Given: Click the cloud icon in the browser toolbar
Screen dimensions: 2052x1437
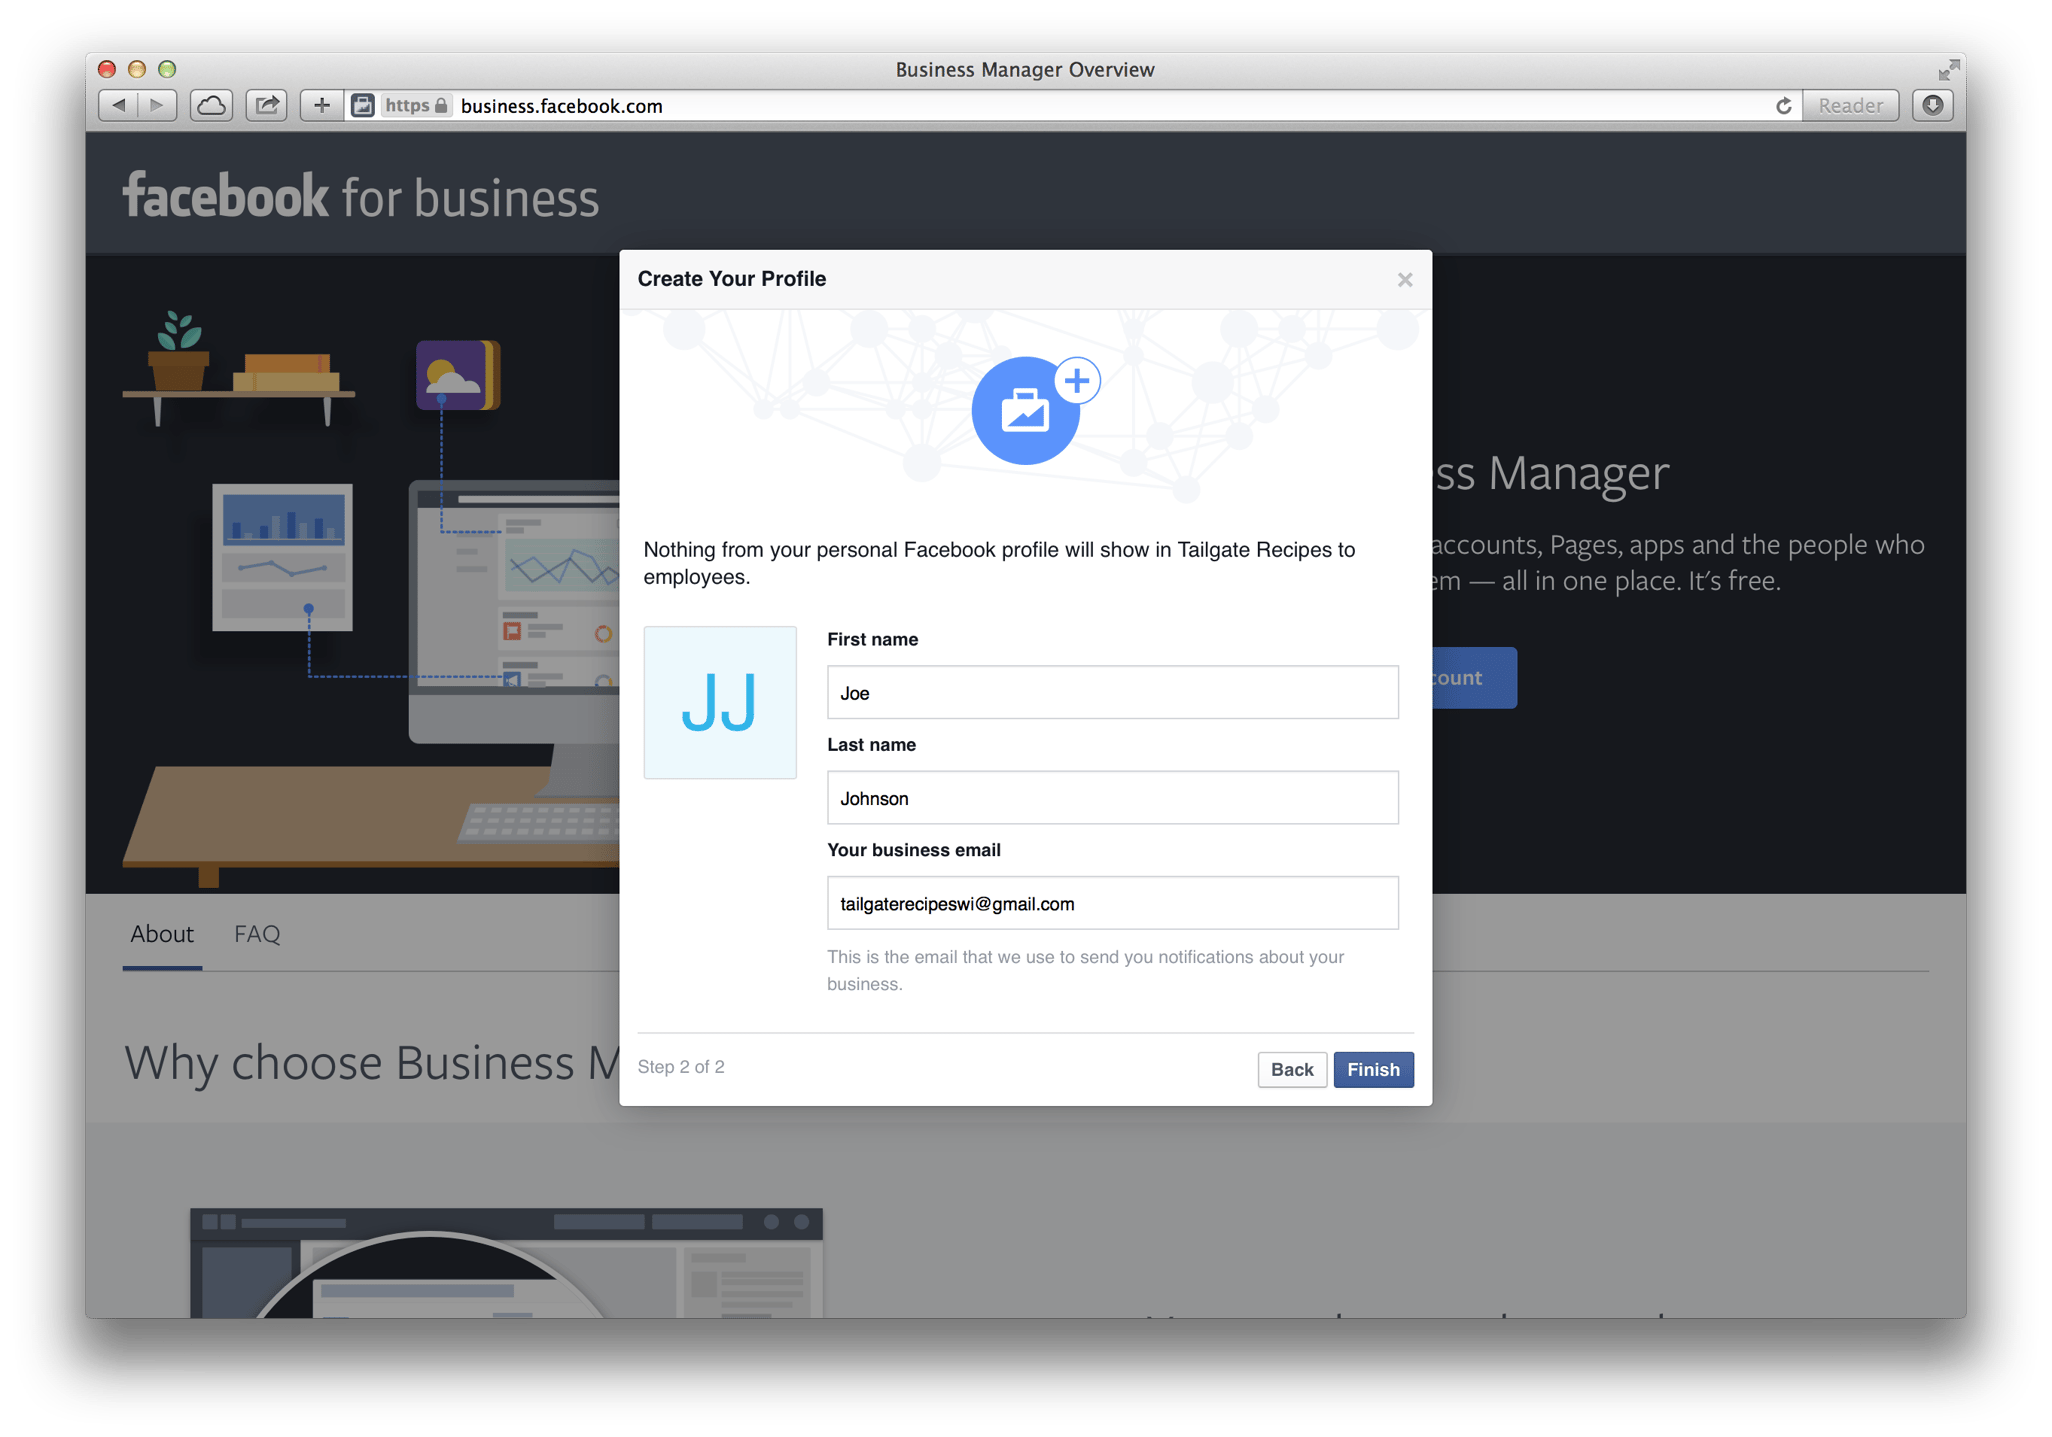Looking at the screenshot, I should (x=210, y=105).
